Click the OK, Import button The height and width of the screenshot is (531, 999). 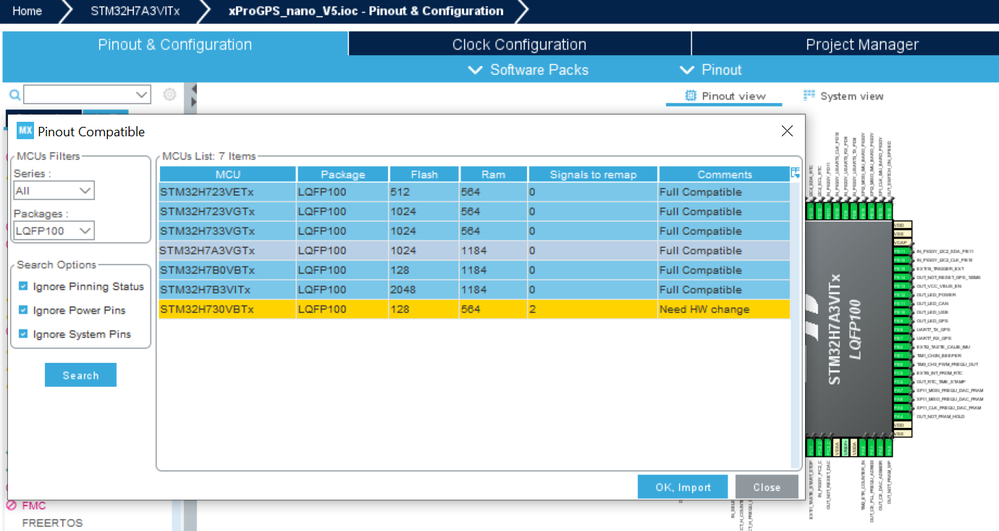point(683,487)
